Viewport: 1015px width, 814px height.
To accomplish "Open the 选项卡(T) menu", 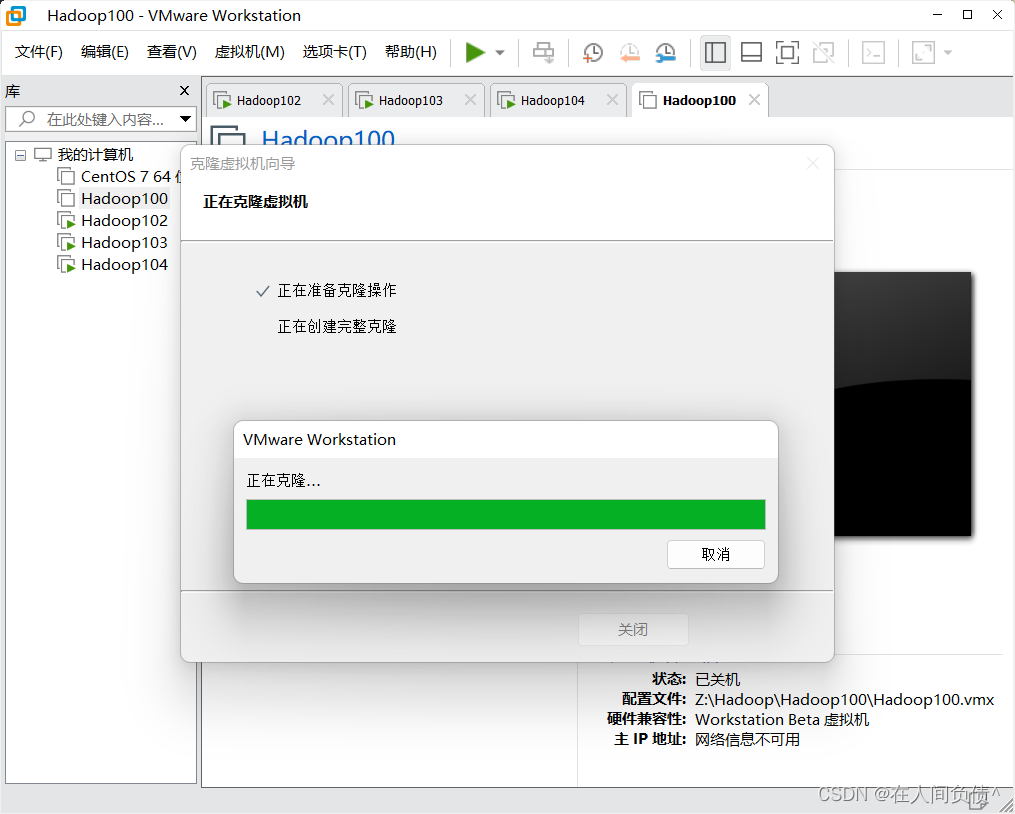I will pos(335,52).
